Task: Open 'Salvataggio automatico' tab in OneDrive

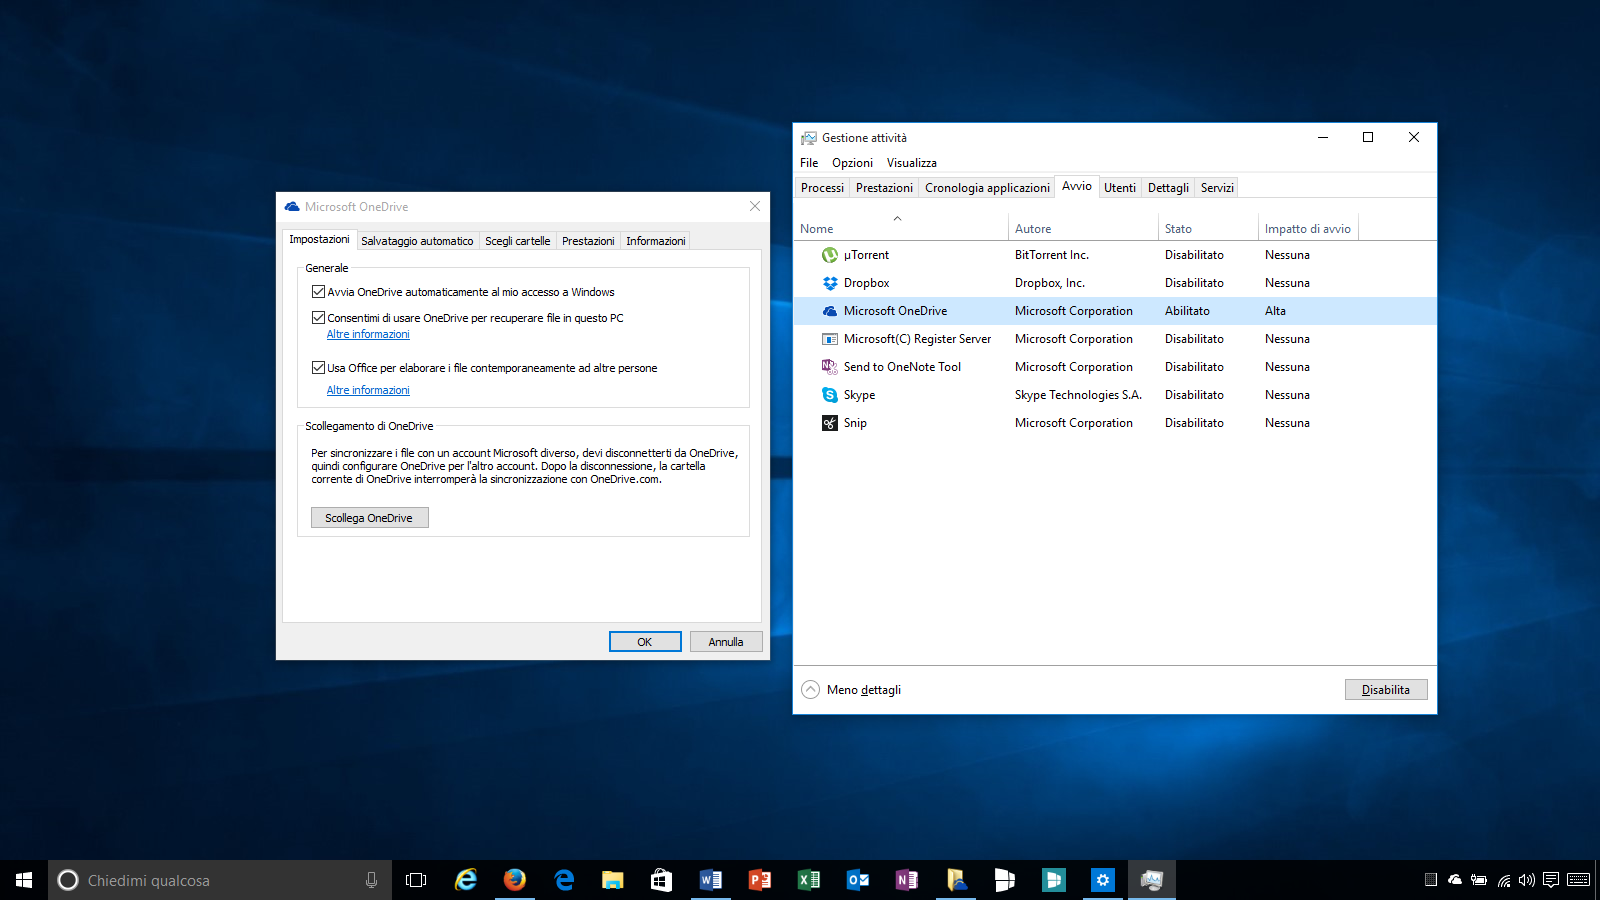Action: click(417, 241)
